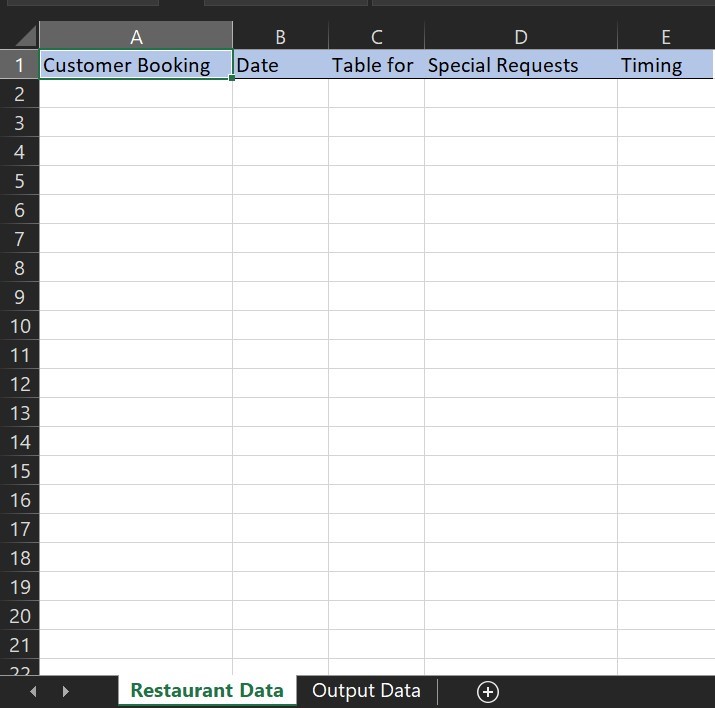Click the fill handle of cell A1
This screenshot has height=708, width=715.
pos(232,78)
